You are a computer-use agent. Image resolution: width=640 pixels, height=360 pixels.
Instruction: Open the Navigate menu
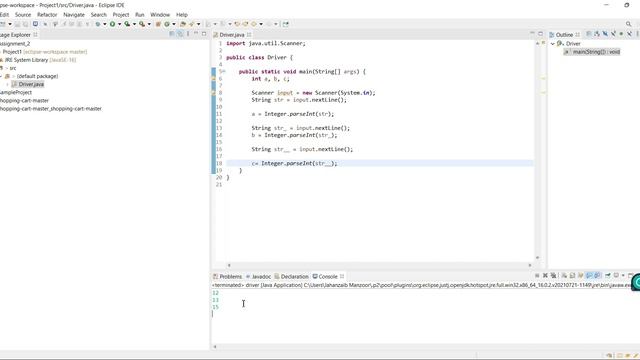[74, 15]
